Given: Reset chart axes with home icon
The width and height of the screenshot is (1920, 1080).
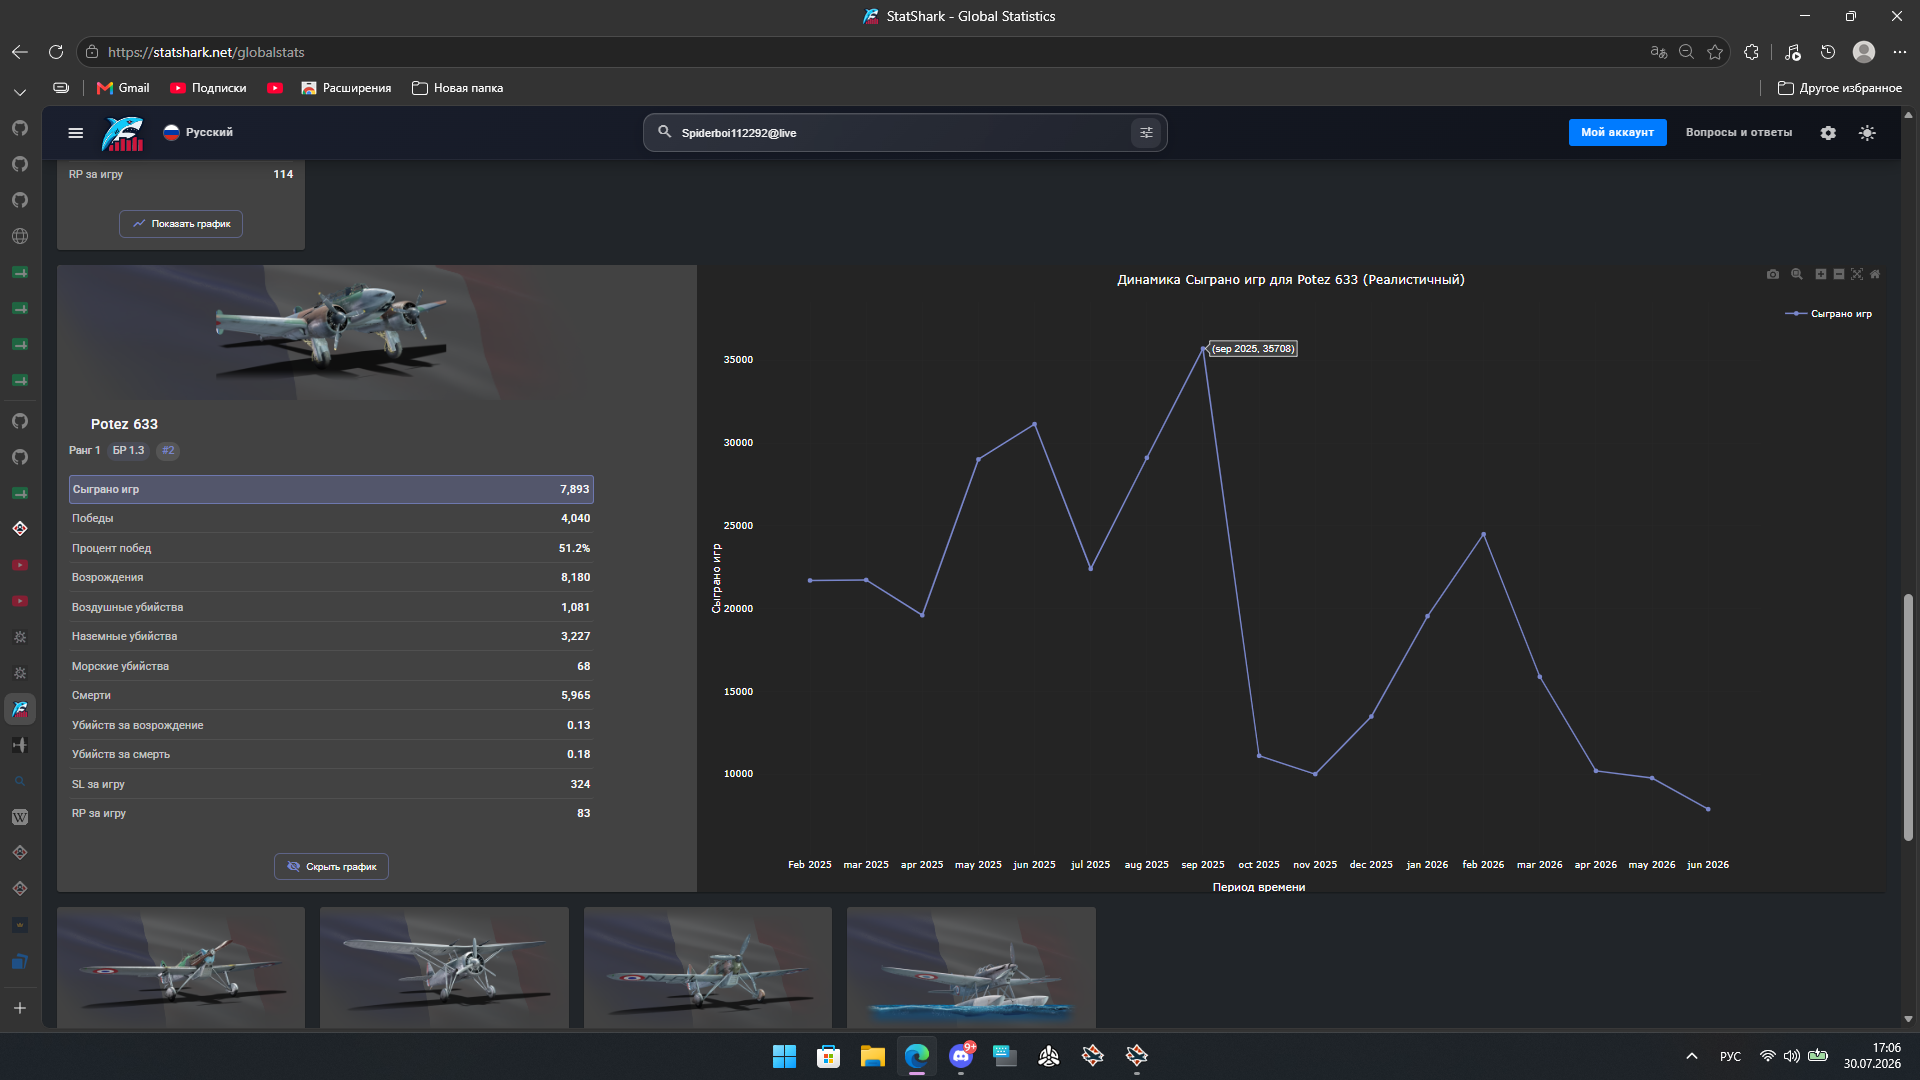Looking at the screenshot, I should (x=1875, y=274).
